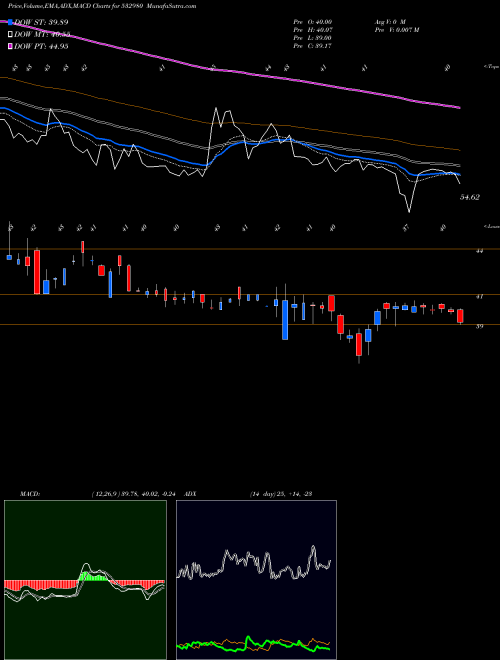The image size is (500, 660).
Task: Select the Pre O: 40.00 value
Action: pyautogui.click(x=313, y=21)
